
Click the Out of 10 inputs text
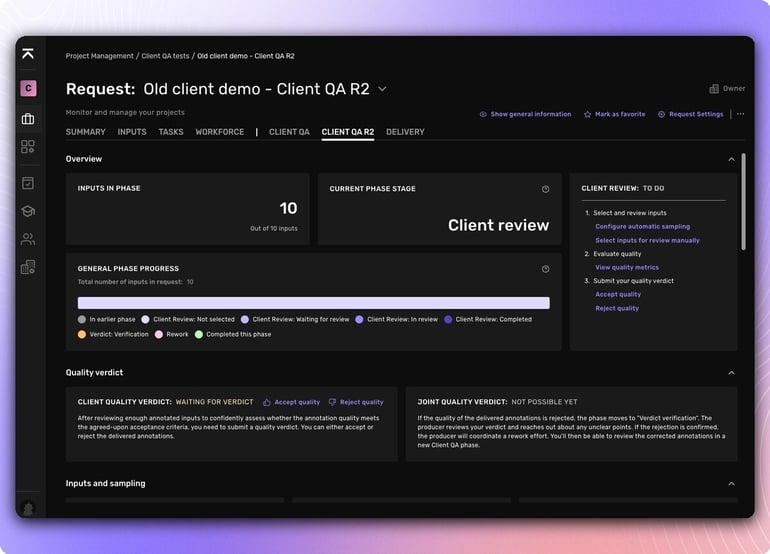274,228
